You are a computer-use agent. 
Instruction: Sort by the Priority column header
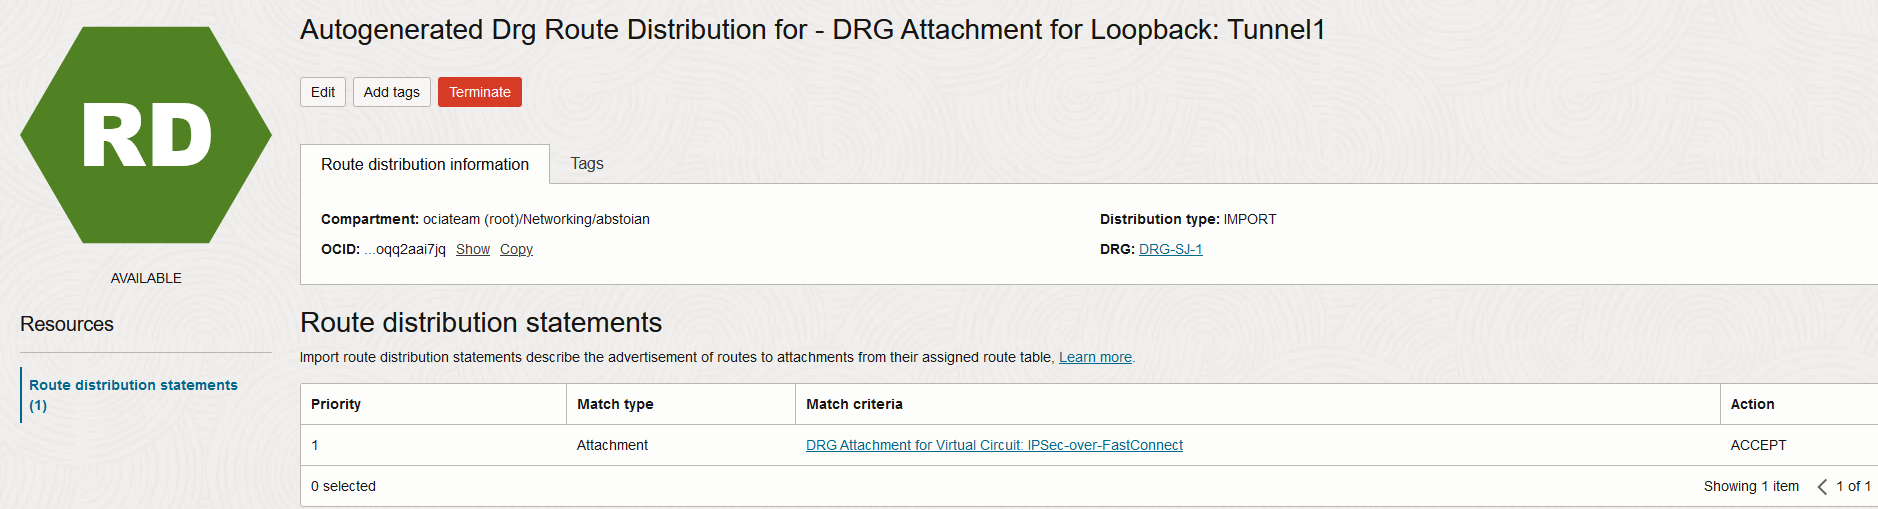coord(336,405)
